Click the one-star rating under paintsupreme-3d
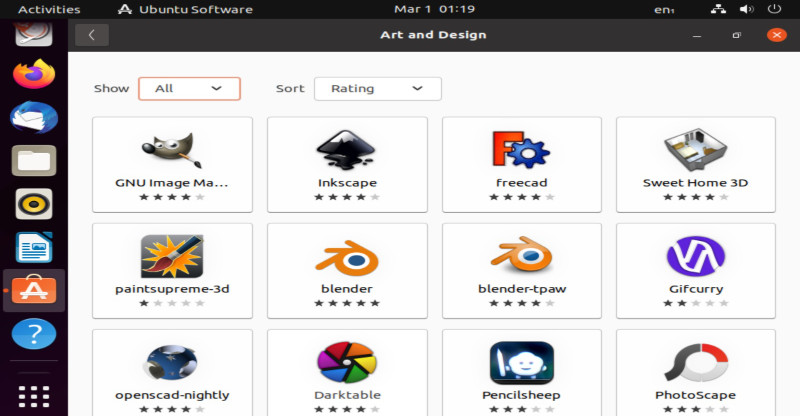Screen dimensions: 800x416 click(172, 303)
